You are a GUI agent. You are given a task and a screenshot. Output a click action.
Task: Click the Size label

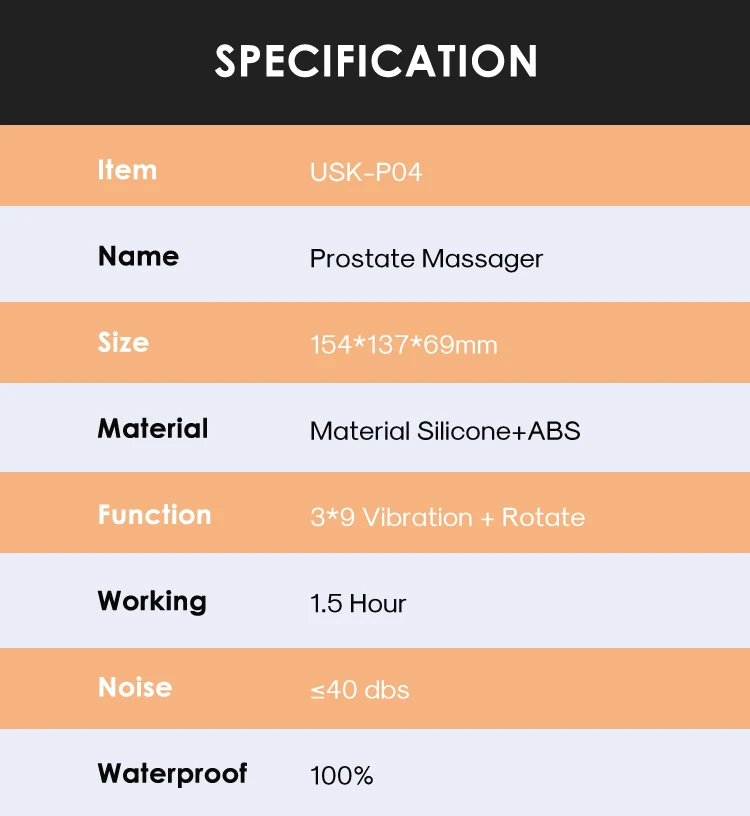(x=123, y=342)
